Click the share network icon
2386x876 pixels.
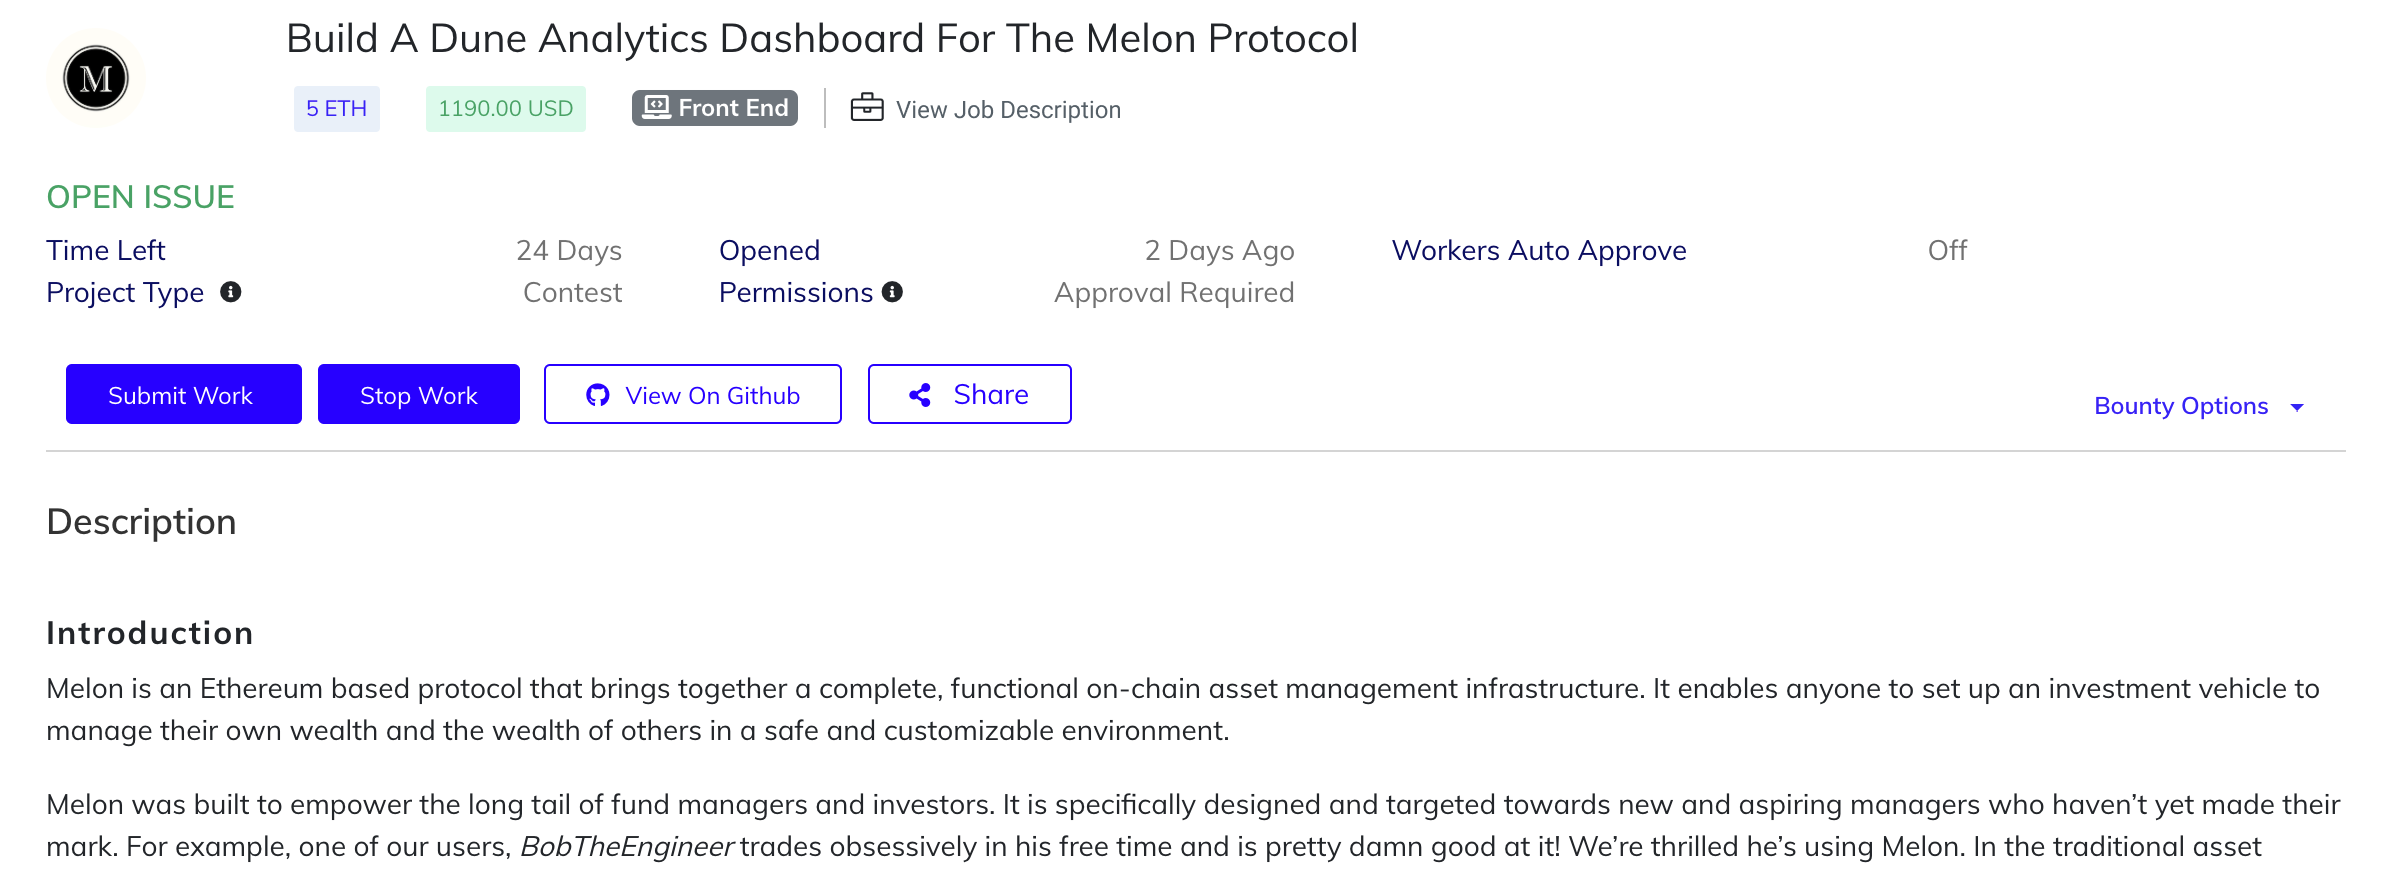click(920, 395)
